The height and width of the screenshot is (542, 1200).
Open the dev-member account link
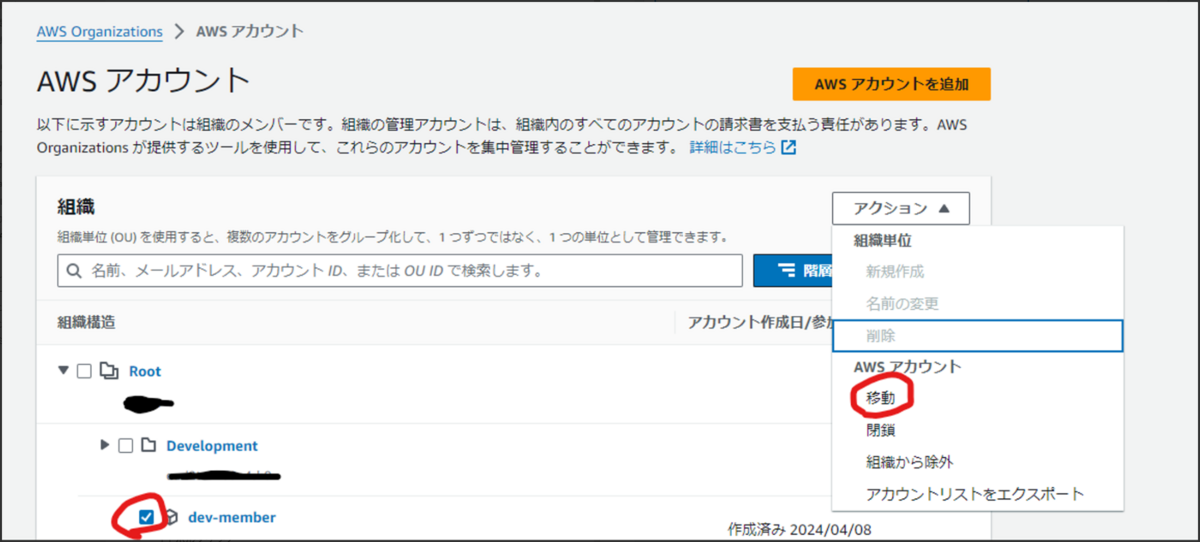tap(232, 517)
